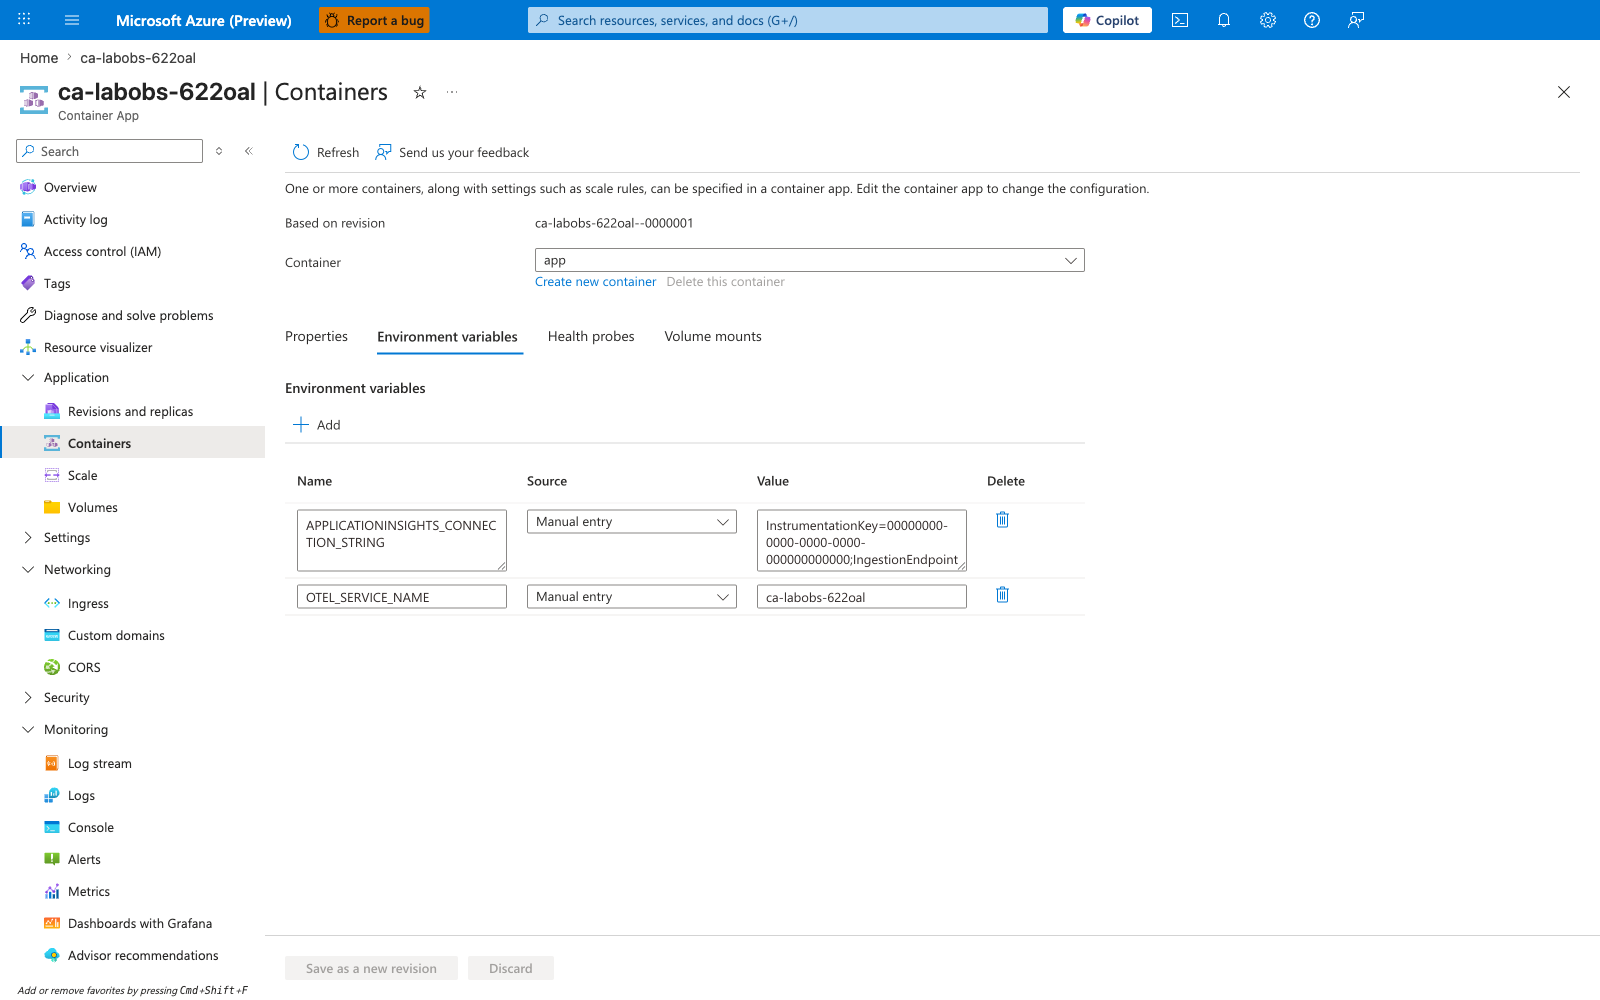
Task: Delete the APPLICATIONINSIGHTS_CONNECTION_STRING variable
Action: [1002, 519]
